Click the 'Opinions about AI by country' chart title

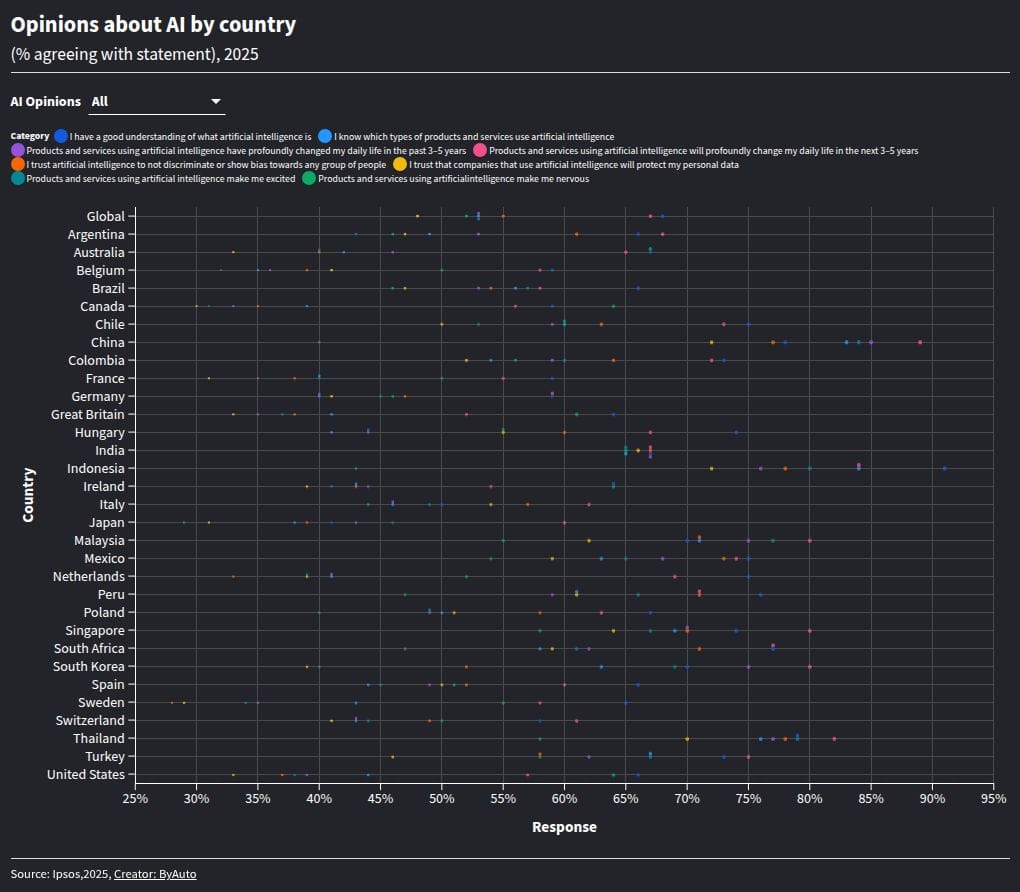(x=154, y=25)
